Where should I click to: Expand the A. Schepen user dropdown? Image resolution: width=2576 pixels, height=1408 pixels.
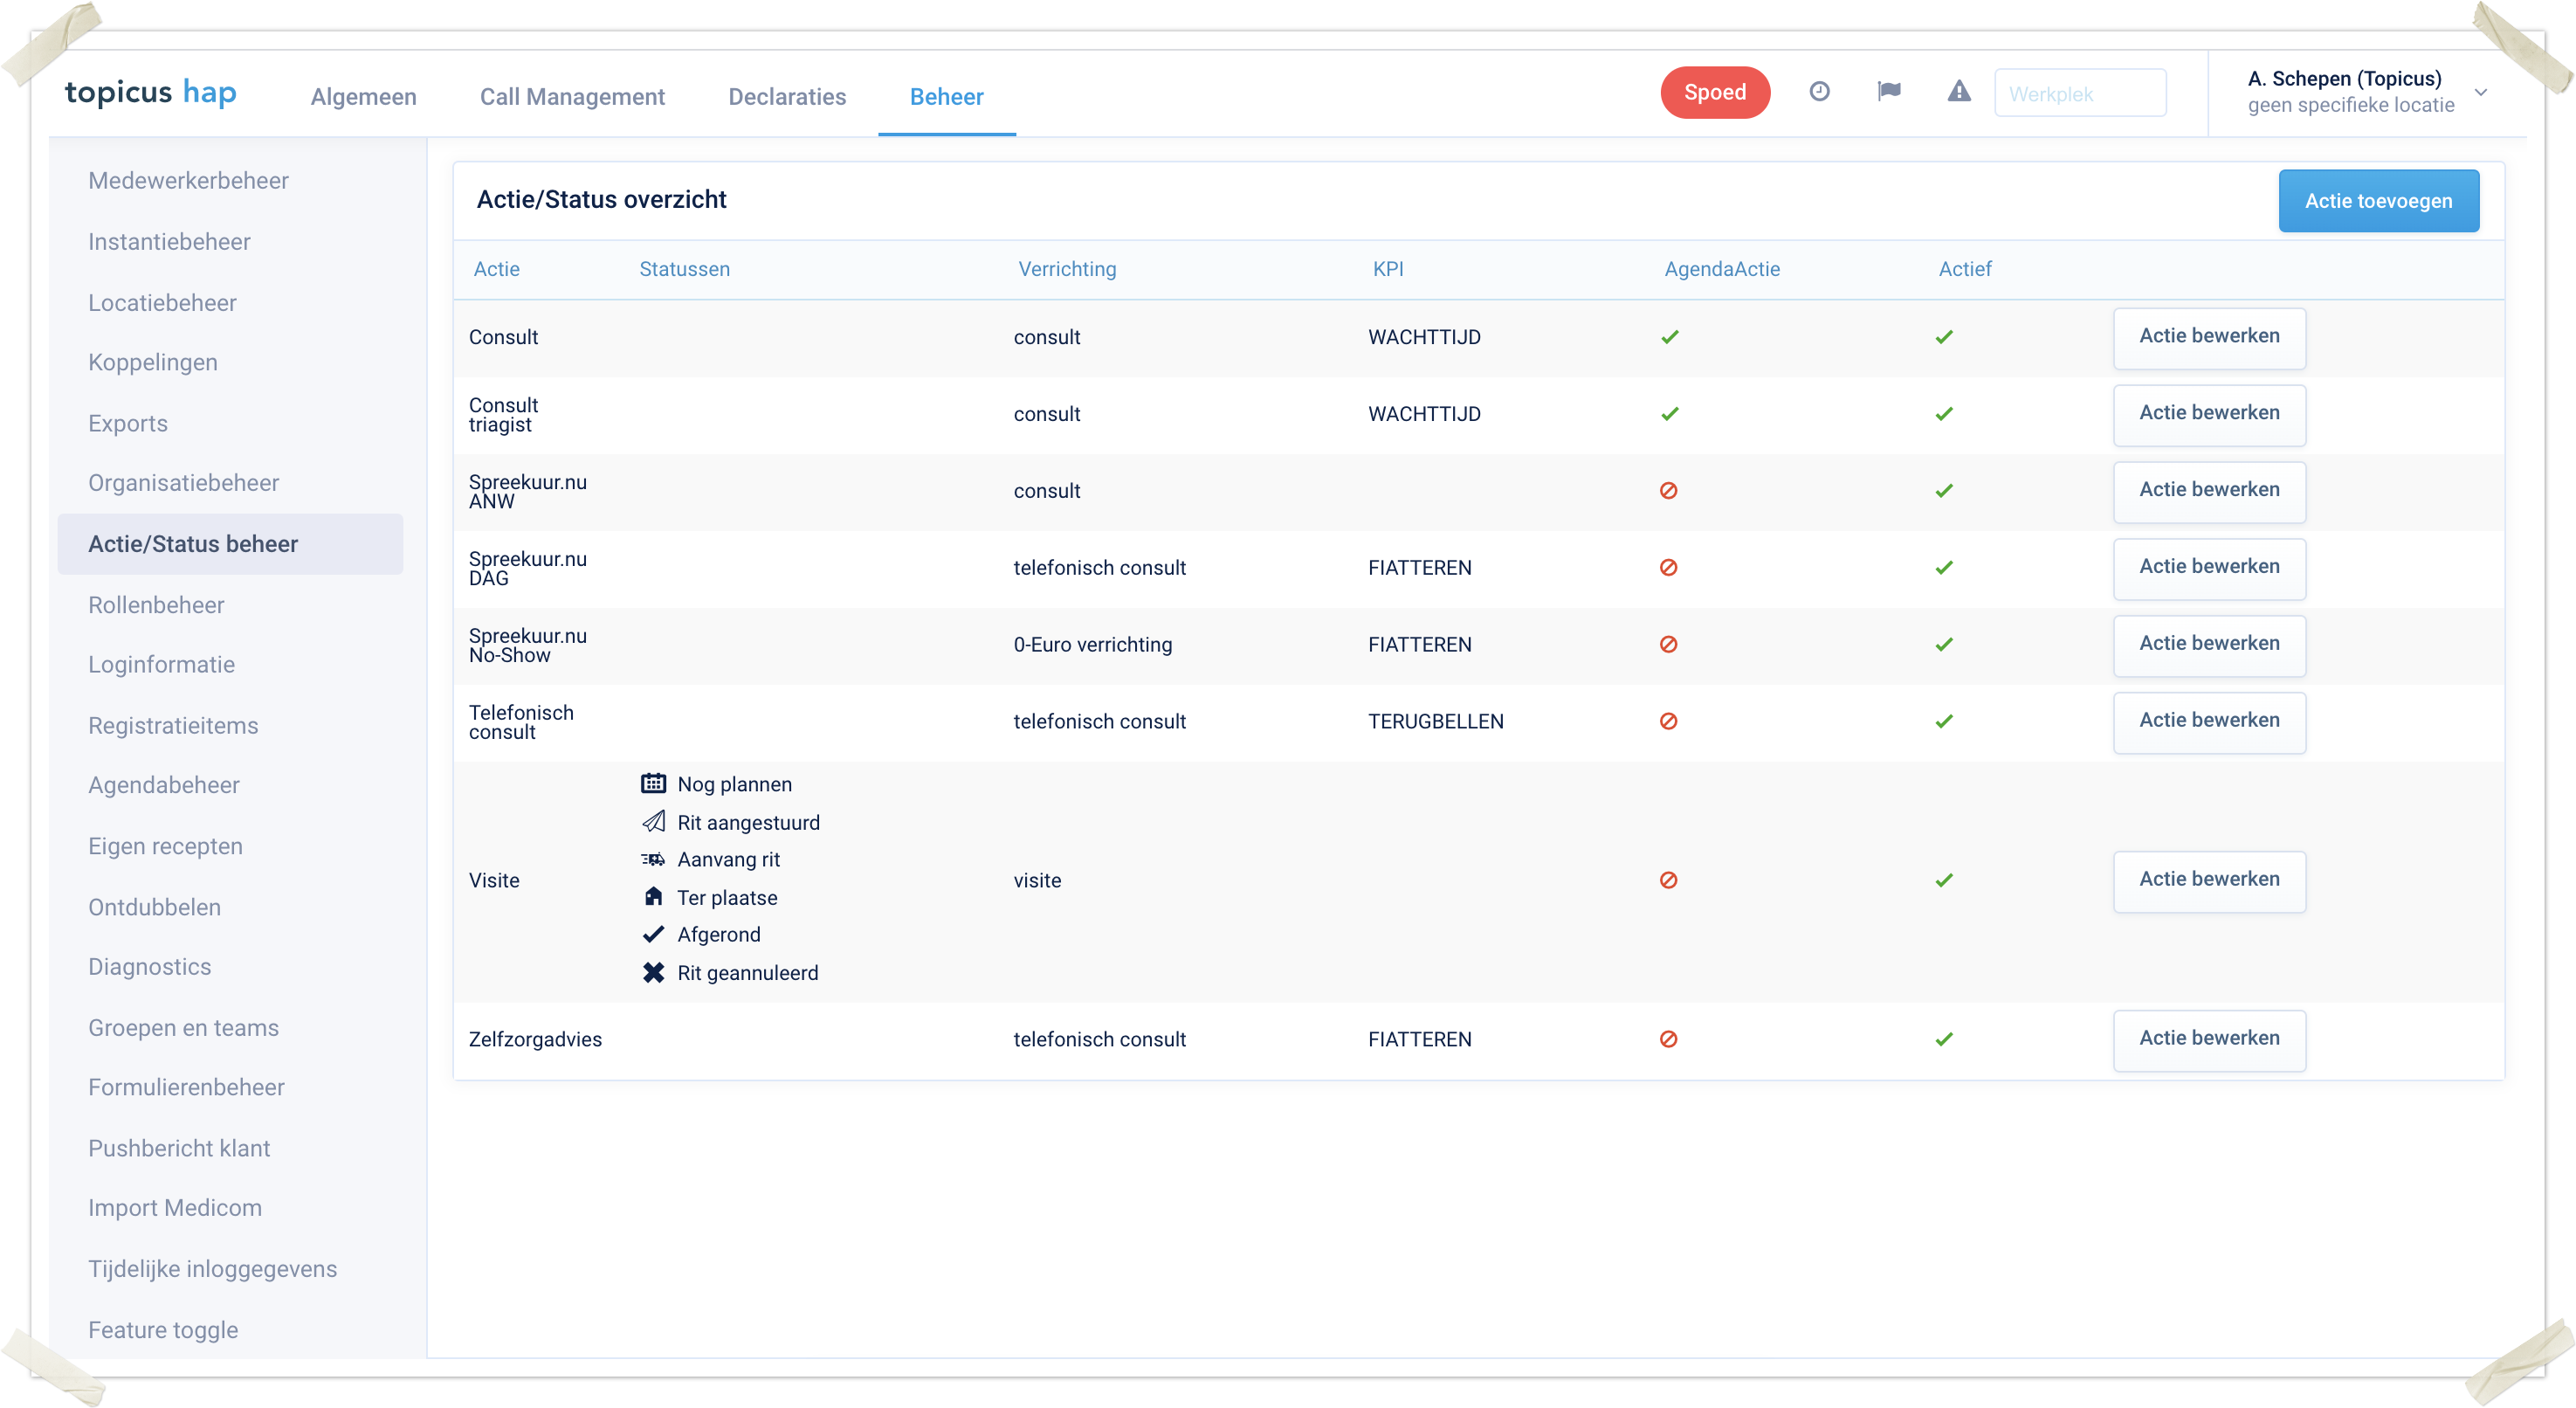pyautogui.click(x=2481, y=92)
